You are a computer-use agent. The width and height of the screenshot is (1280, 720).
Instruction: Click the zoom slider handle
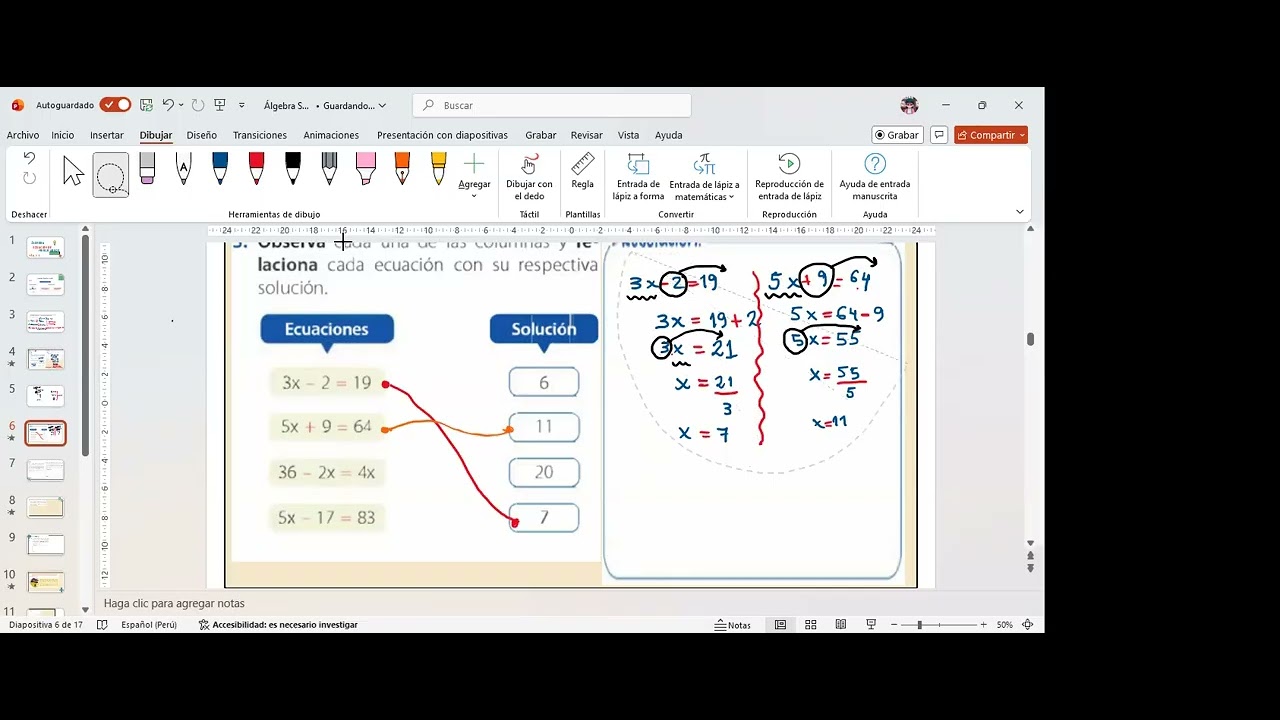pos(919,625)
